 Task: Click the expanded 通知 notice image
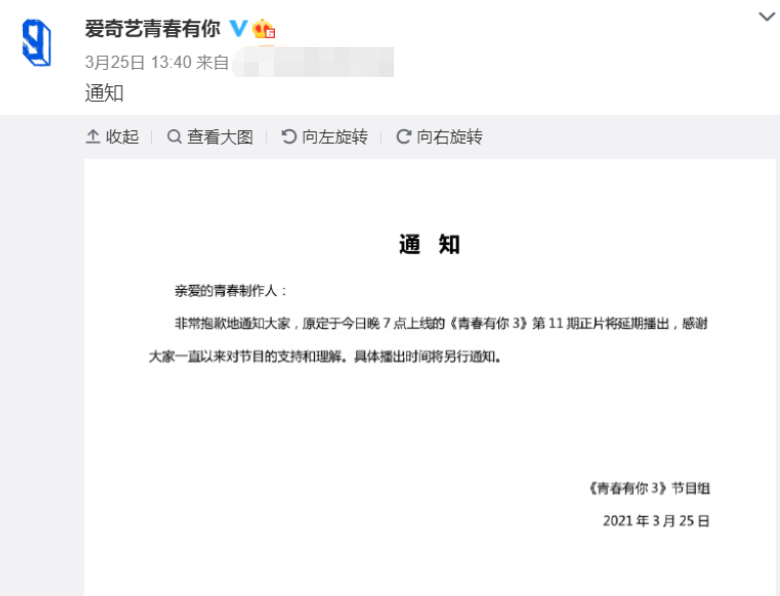(x=430, y=377)
